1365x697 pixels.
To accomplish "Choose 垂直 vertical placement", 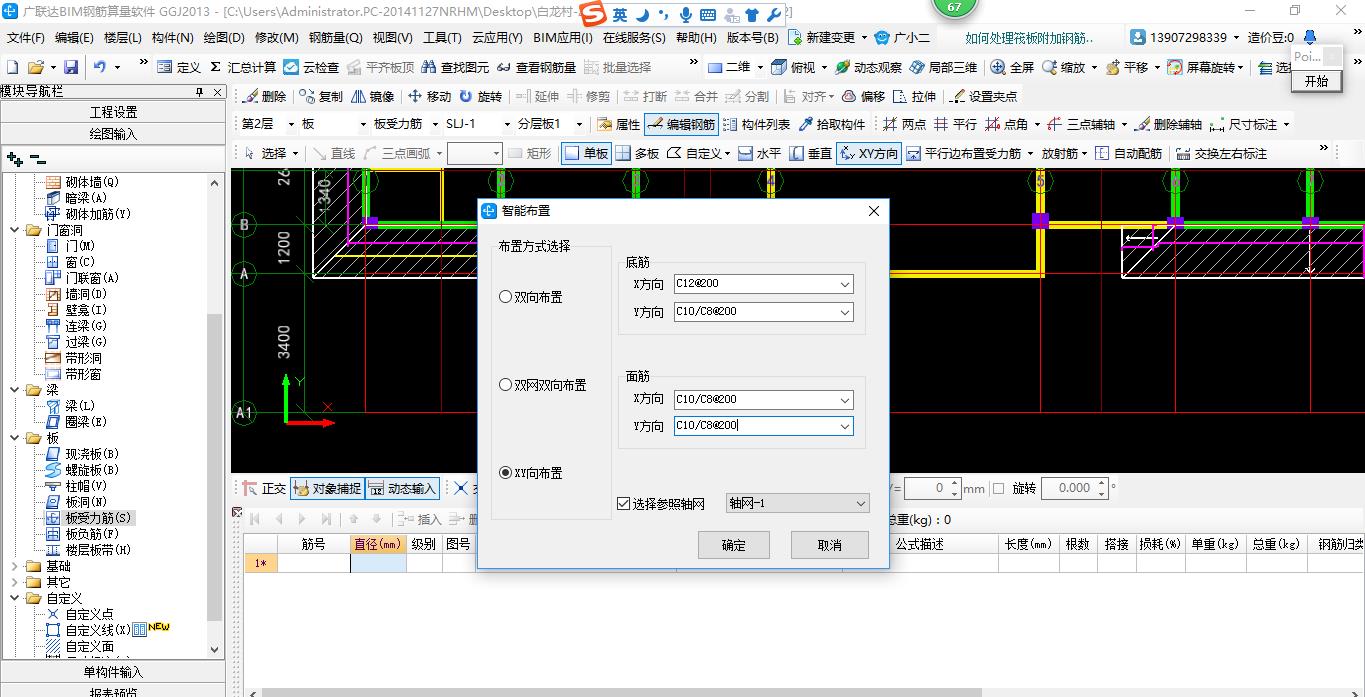I will coord(810,153).
